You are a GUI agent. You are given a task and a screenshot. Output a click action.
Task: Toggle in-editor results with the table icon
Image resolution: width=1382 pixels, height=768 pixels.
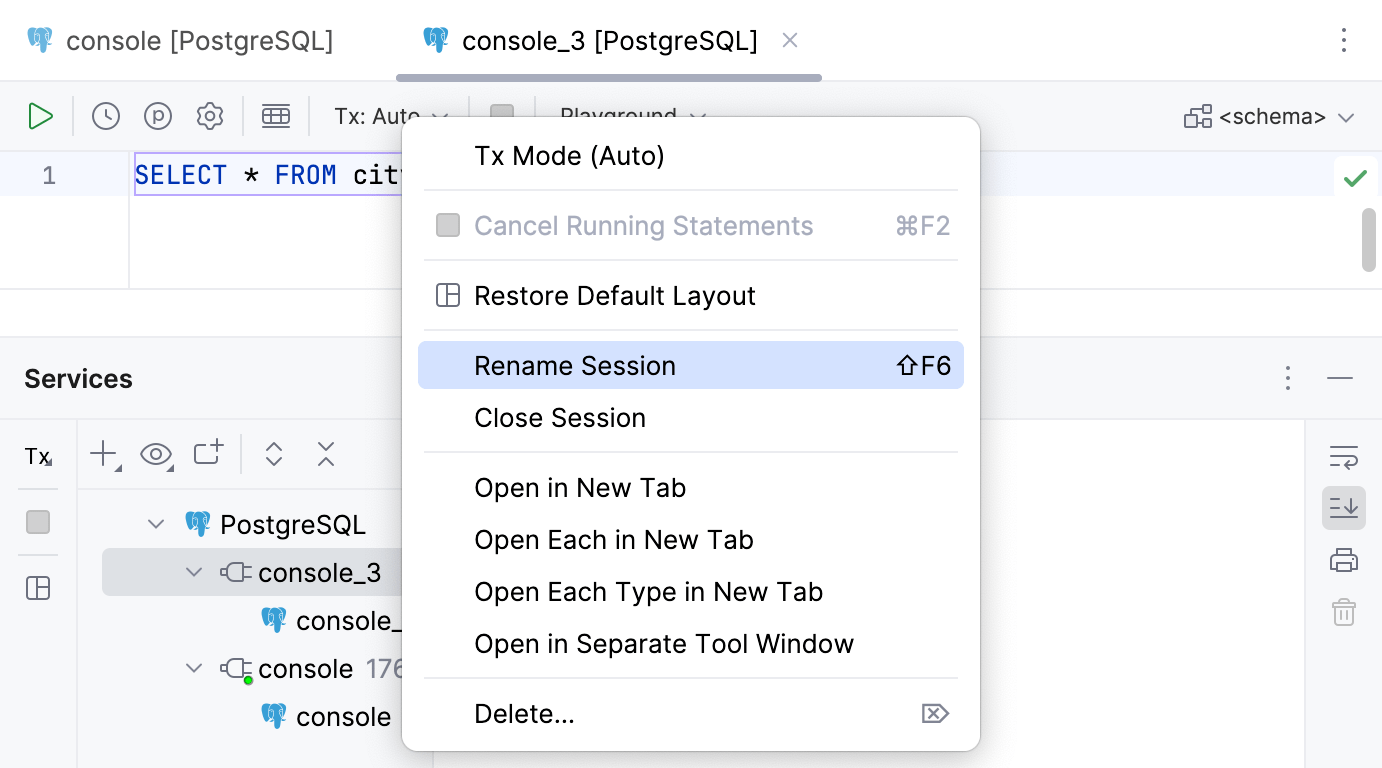tap(276, 115)
